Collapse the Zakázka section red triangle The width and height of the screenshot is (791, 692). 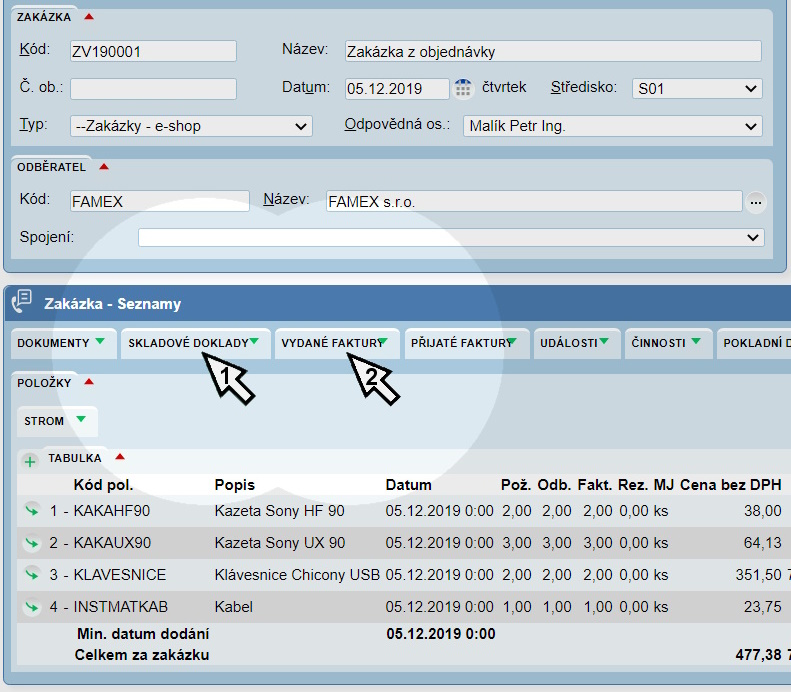click(89, 17)
